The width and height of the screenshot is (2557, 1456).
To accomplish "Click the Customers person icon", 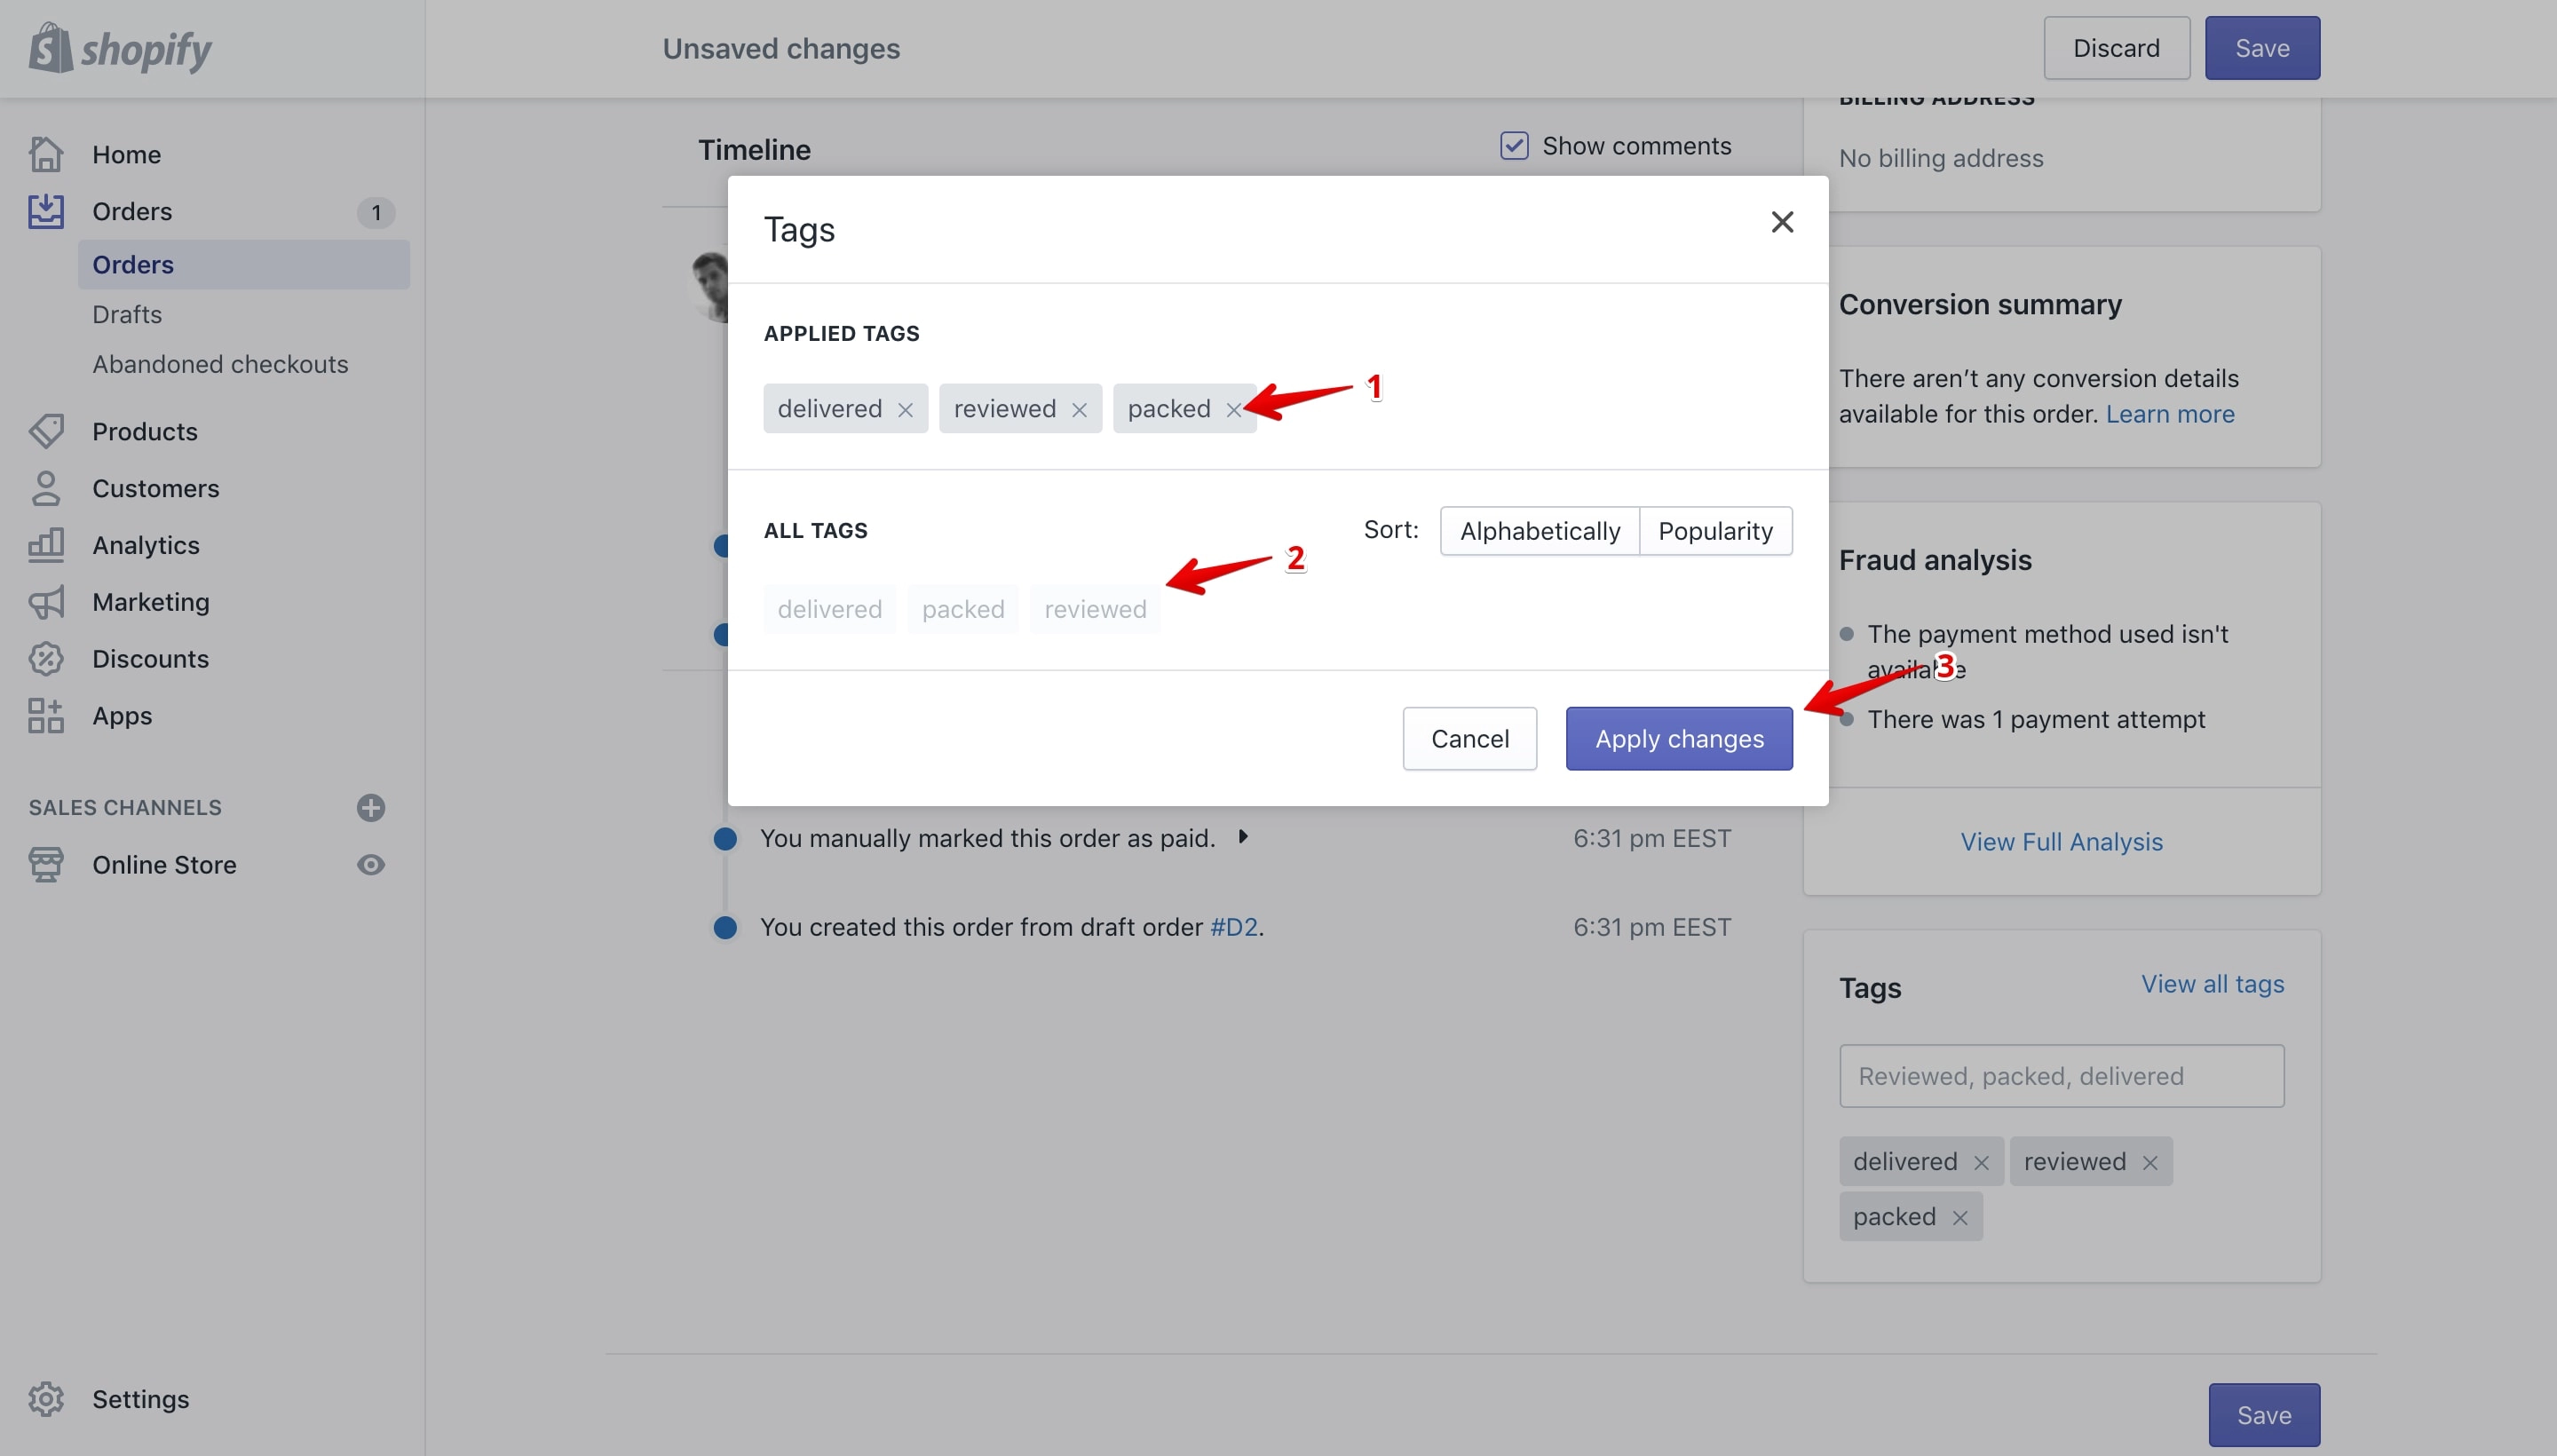I will point(46,488).
